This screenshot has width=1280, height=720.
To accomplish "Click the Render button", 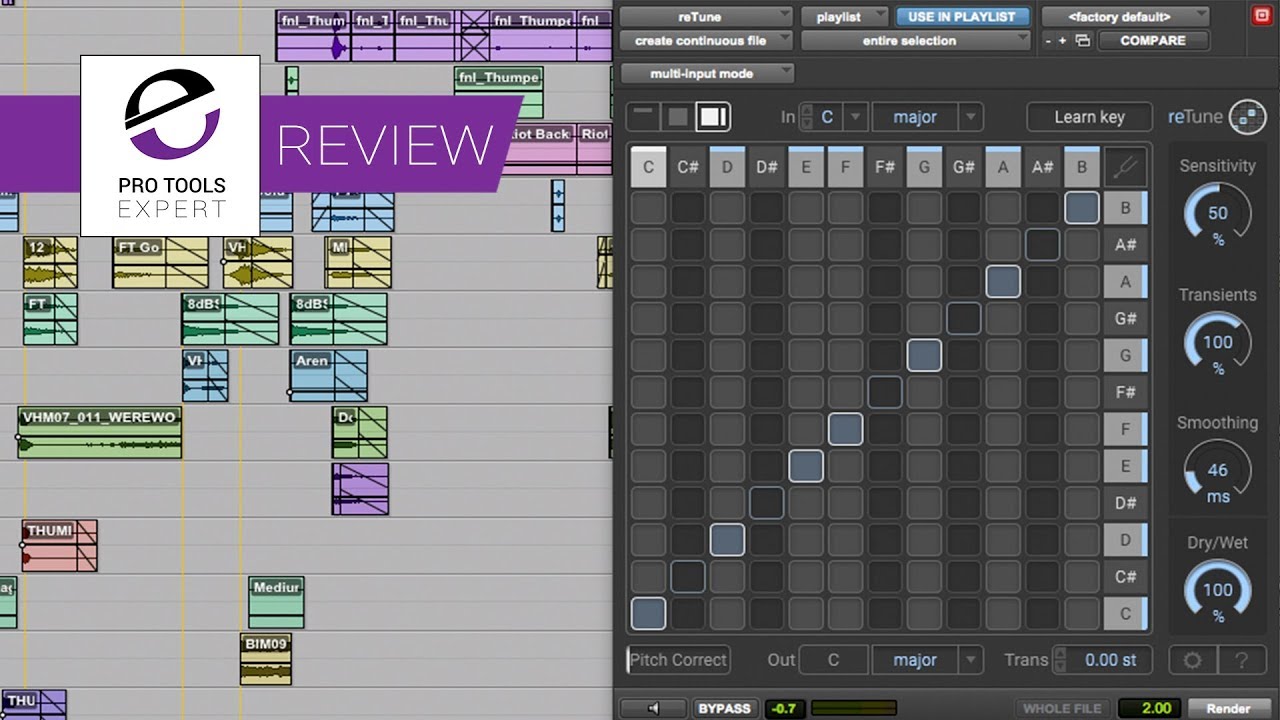I will click(x=1228, y=708).
